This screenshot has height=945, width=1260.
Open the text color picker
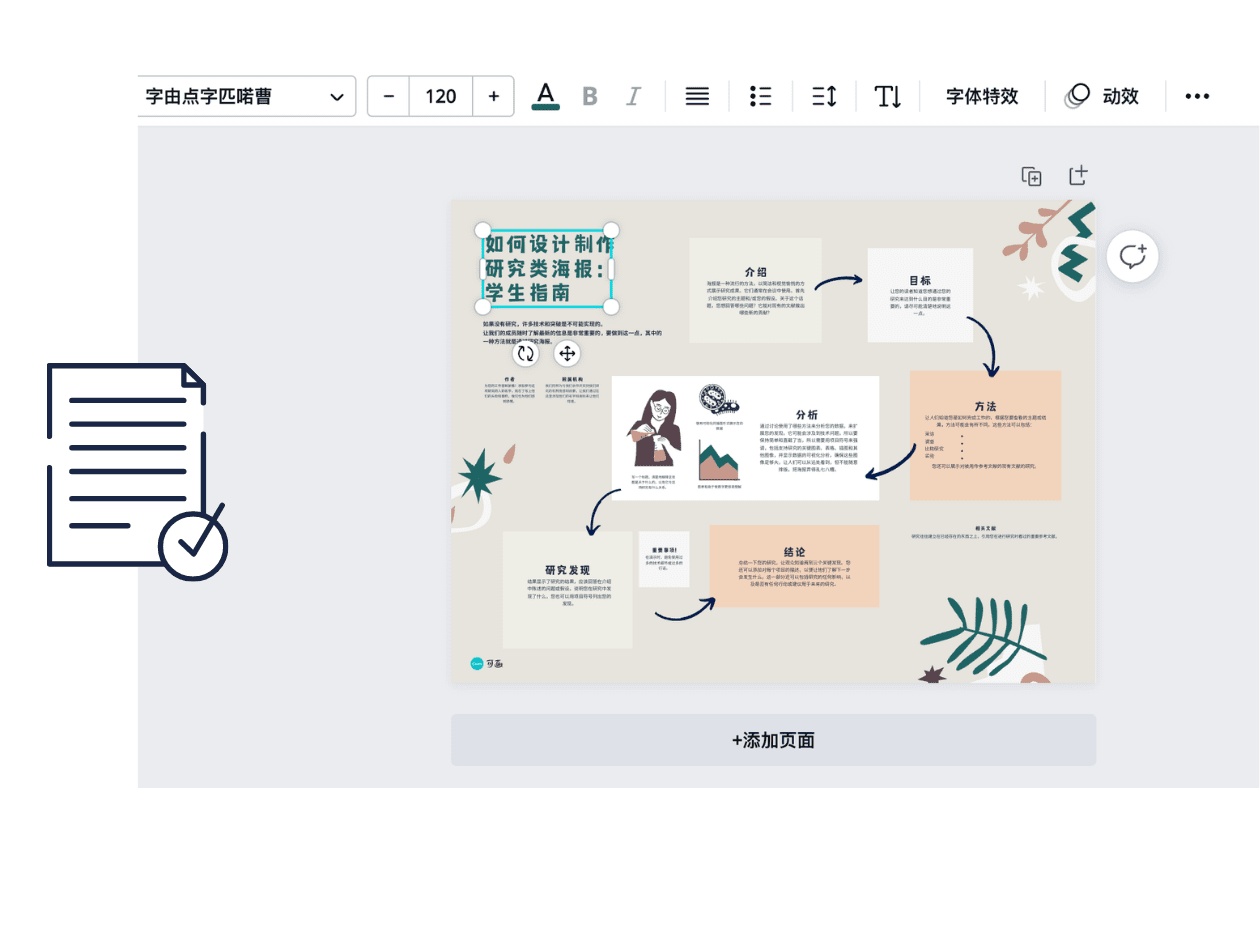(545, 96)
